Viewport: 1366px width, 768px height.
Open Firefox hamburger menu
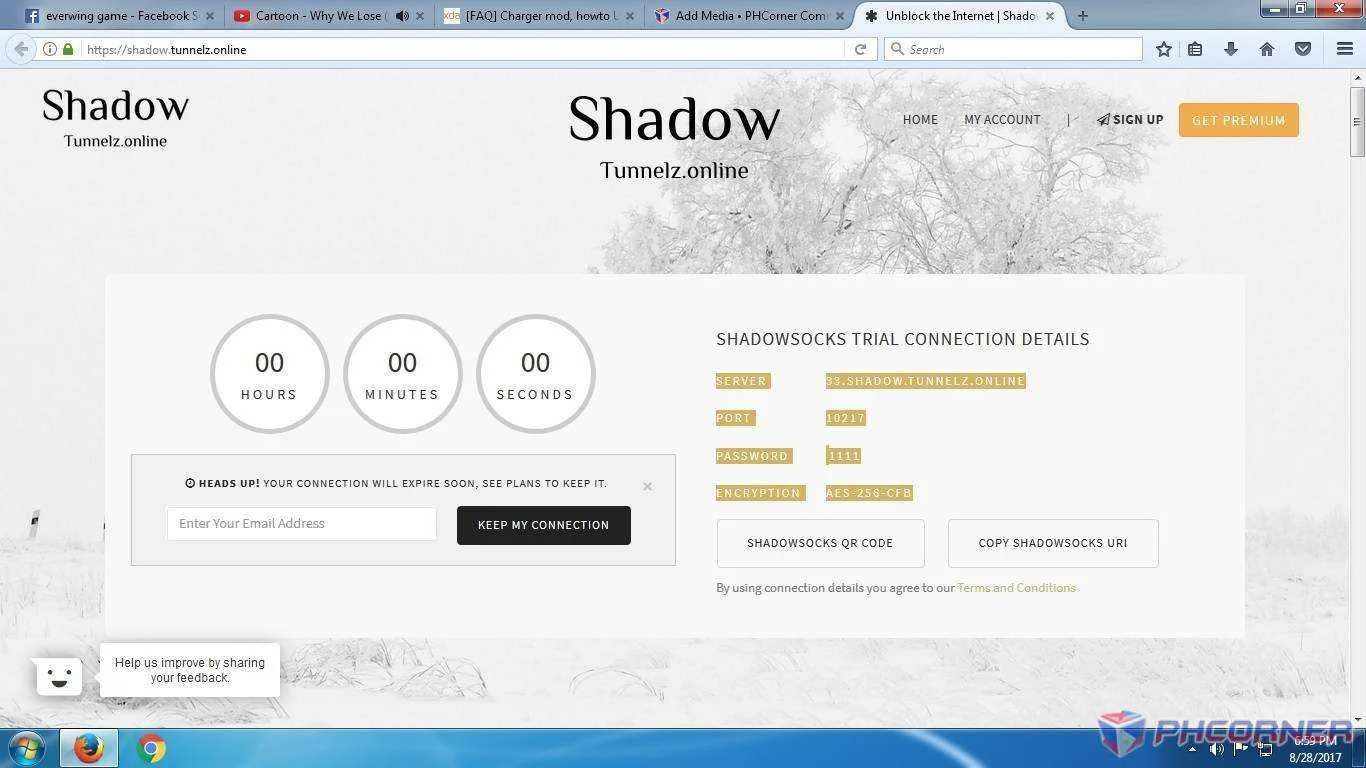tap(1345, 49)
